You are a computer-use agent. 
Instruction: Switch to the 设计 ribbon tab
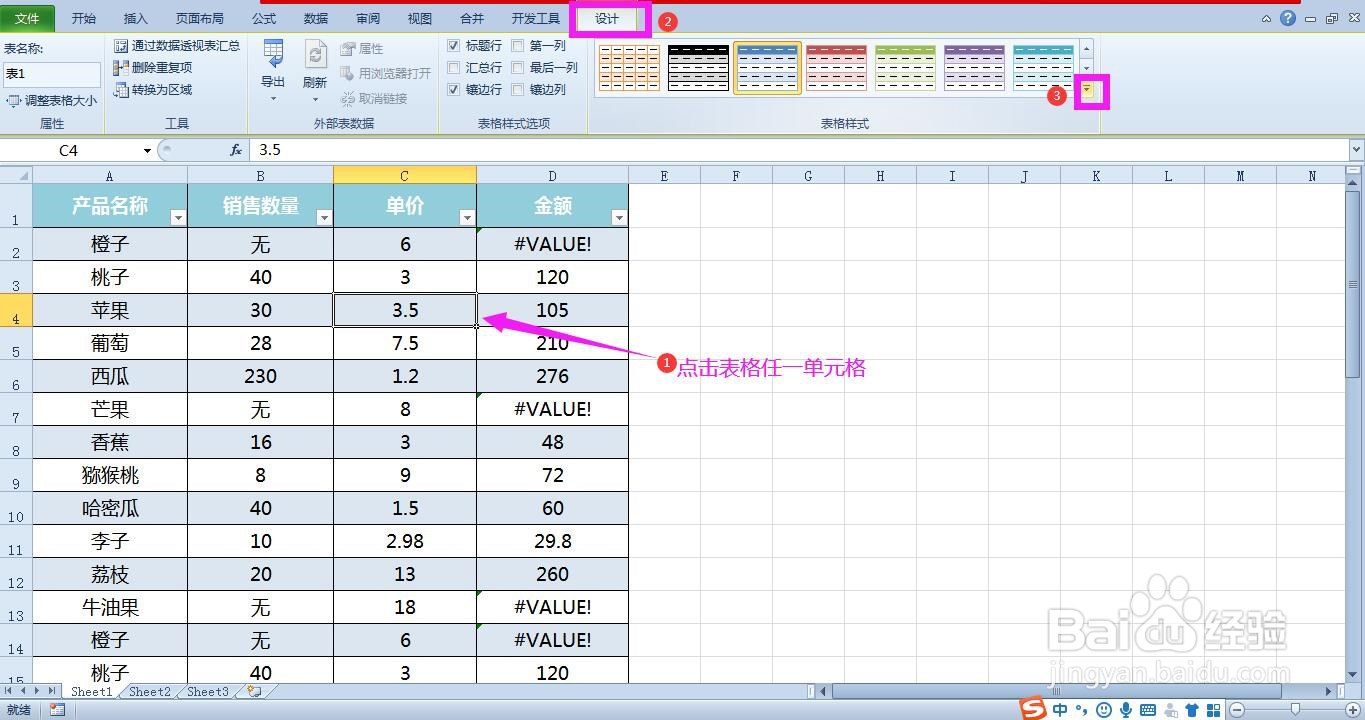[x=607, y=17]
